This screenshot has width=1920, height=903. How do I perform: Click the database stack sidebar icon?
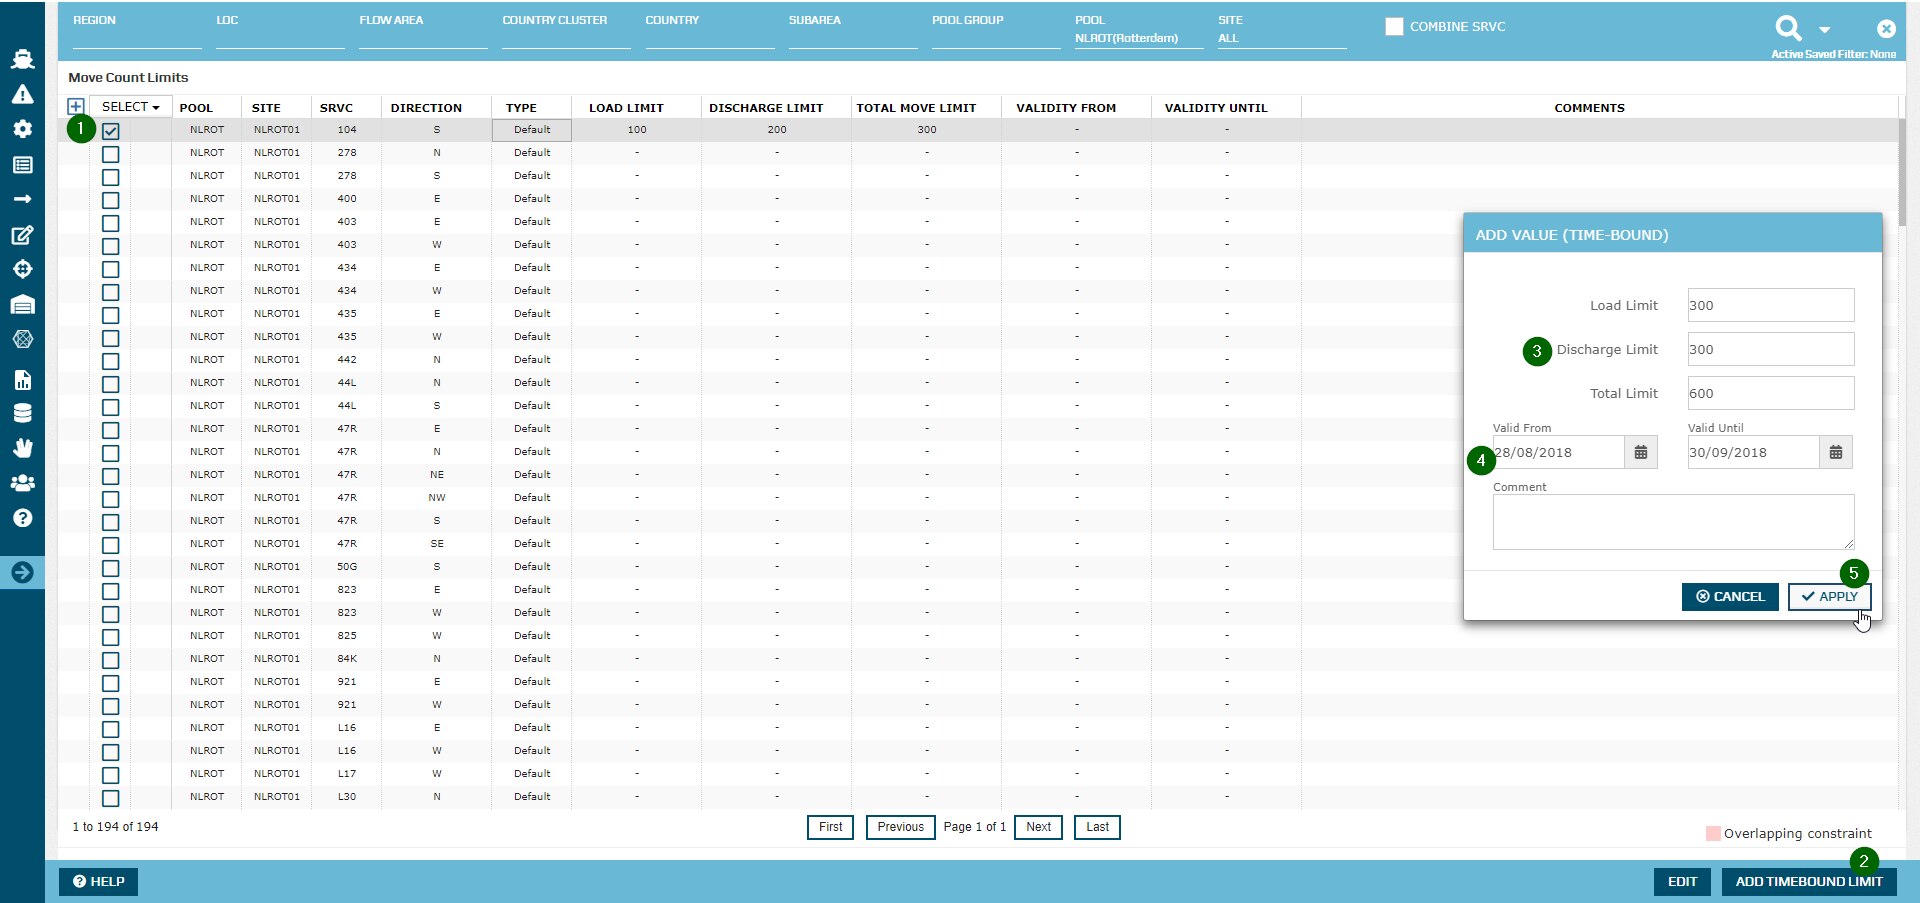pos(22,413)
